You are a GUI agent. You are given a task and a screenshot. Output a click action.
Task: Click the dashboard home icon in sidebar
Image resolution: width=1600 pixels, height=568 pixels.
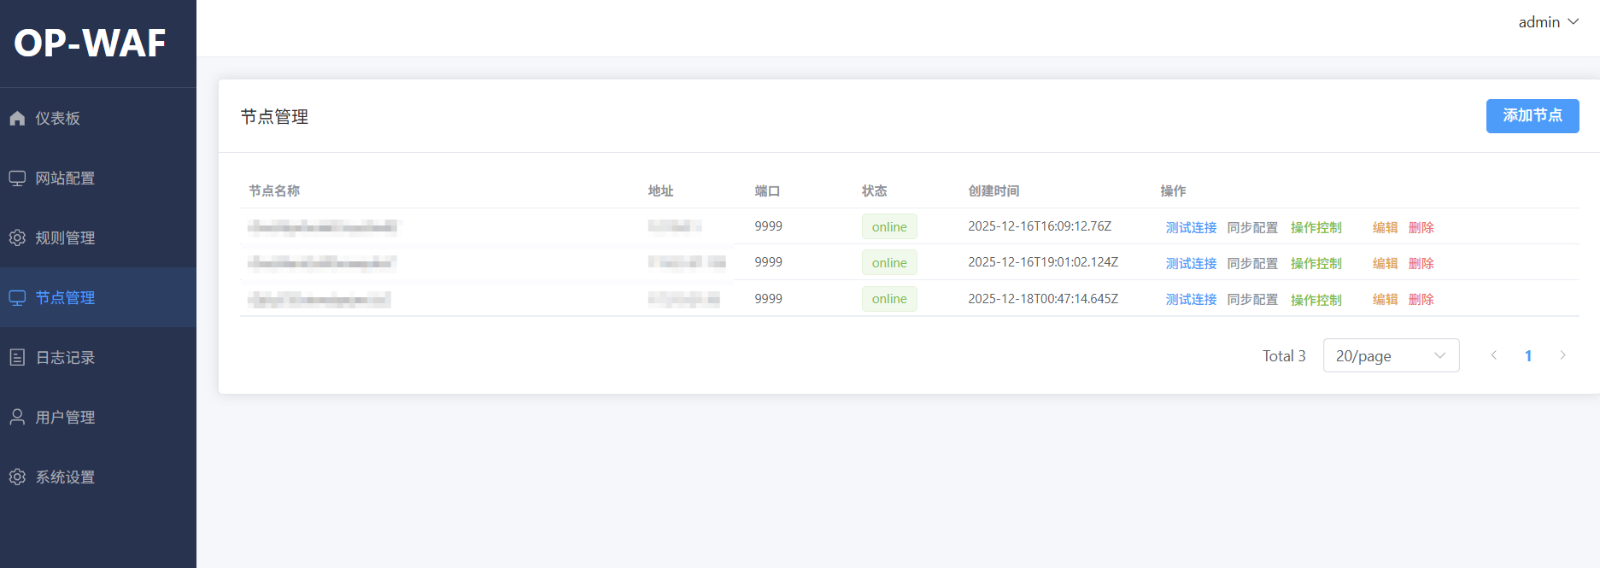coord(17,118)
